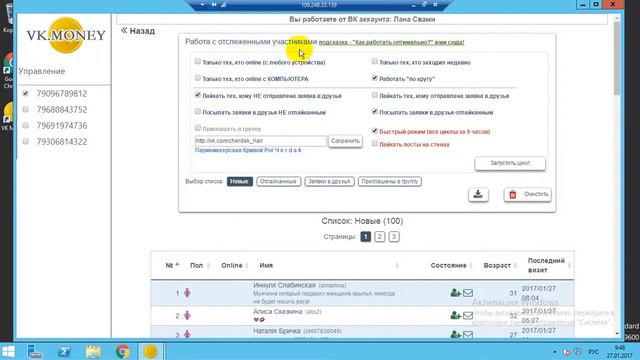Click page vertical scrollbar thumb
Viewport: 640px width, 360px height.
[617, 57]
